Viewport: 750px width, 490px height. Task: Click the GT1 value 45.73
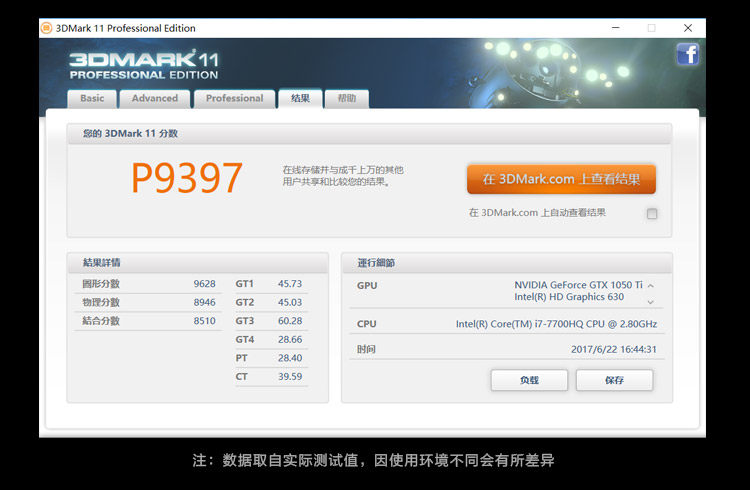point(290,284)
